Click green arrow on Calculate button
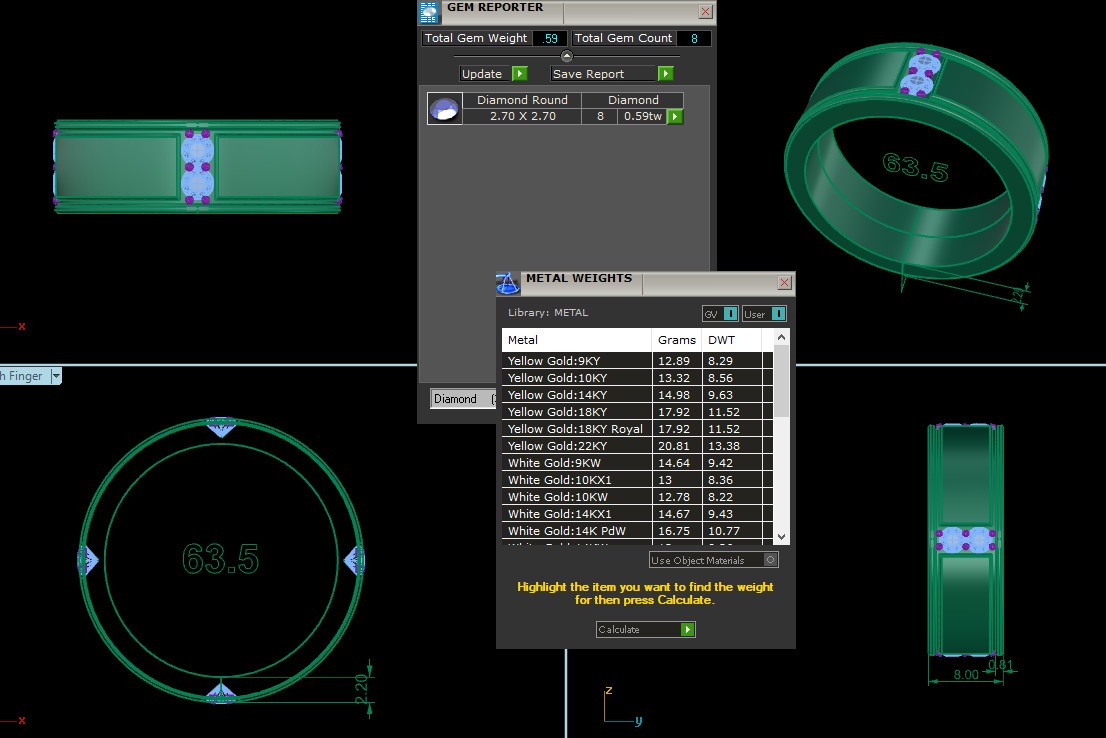1106x738 pixels. click(687, 630)
